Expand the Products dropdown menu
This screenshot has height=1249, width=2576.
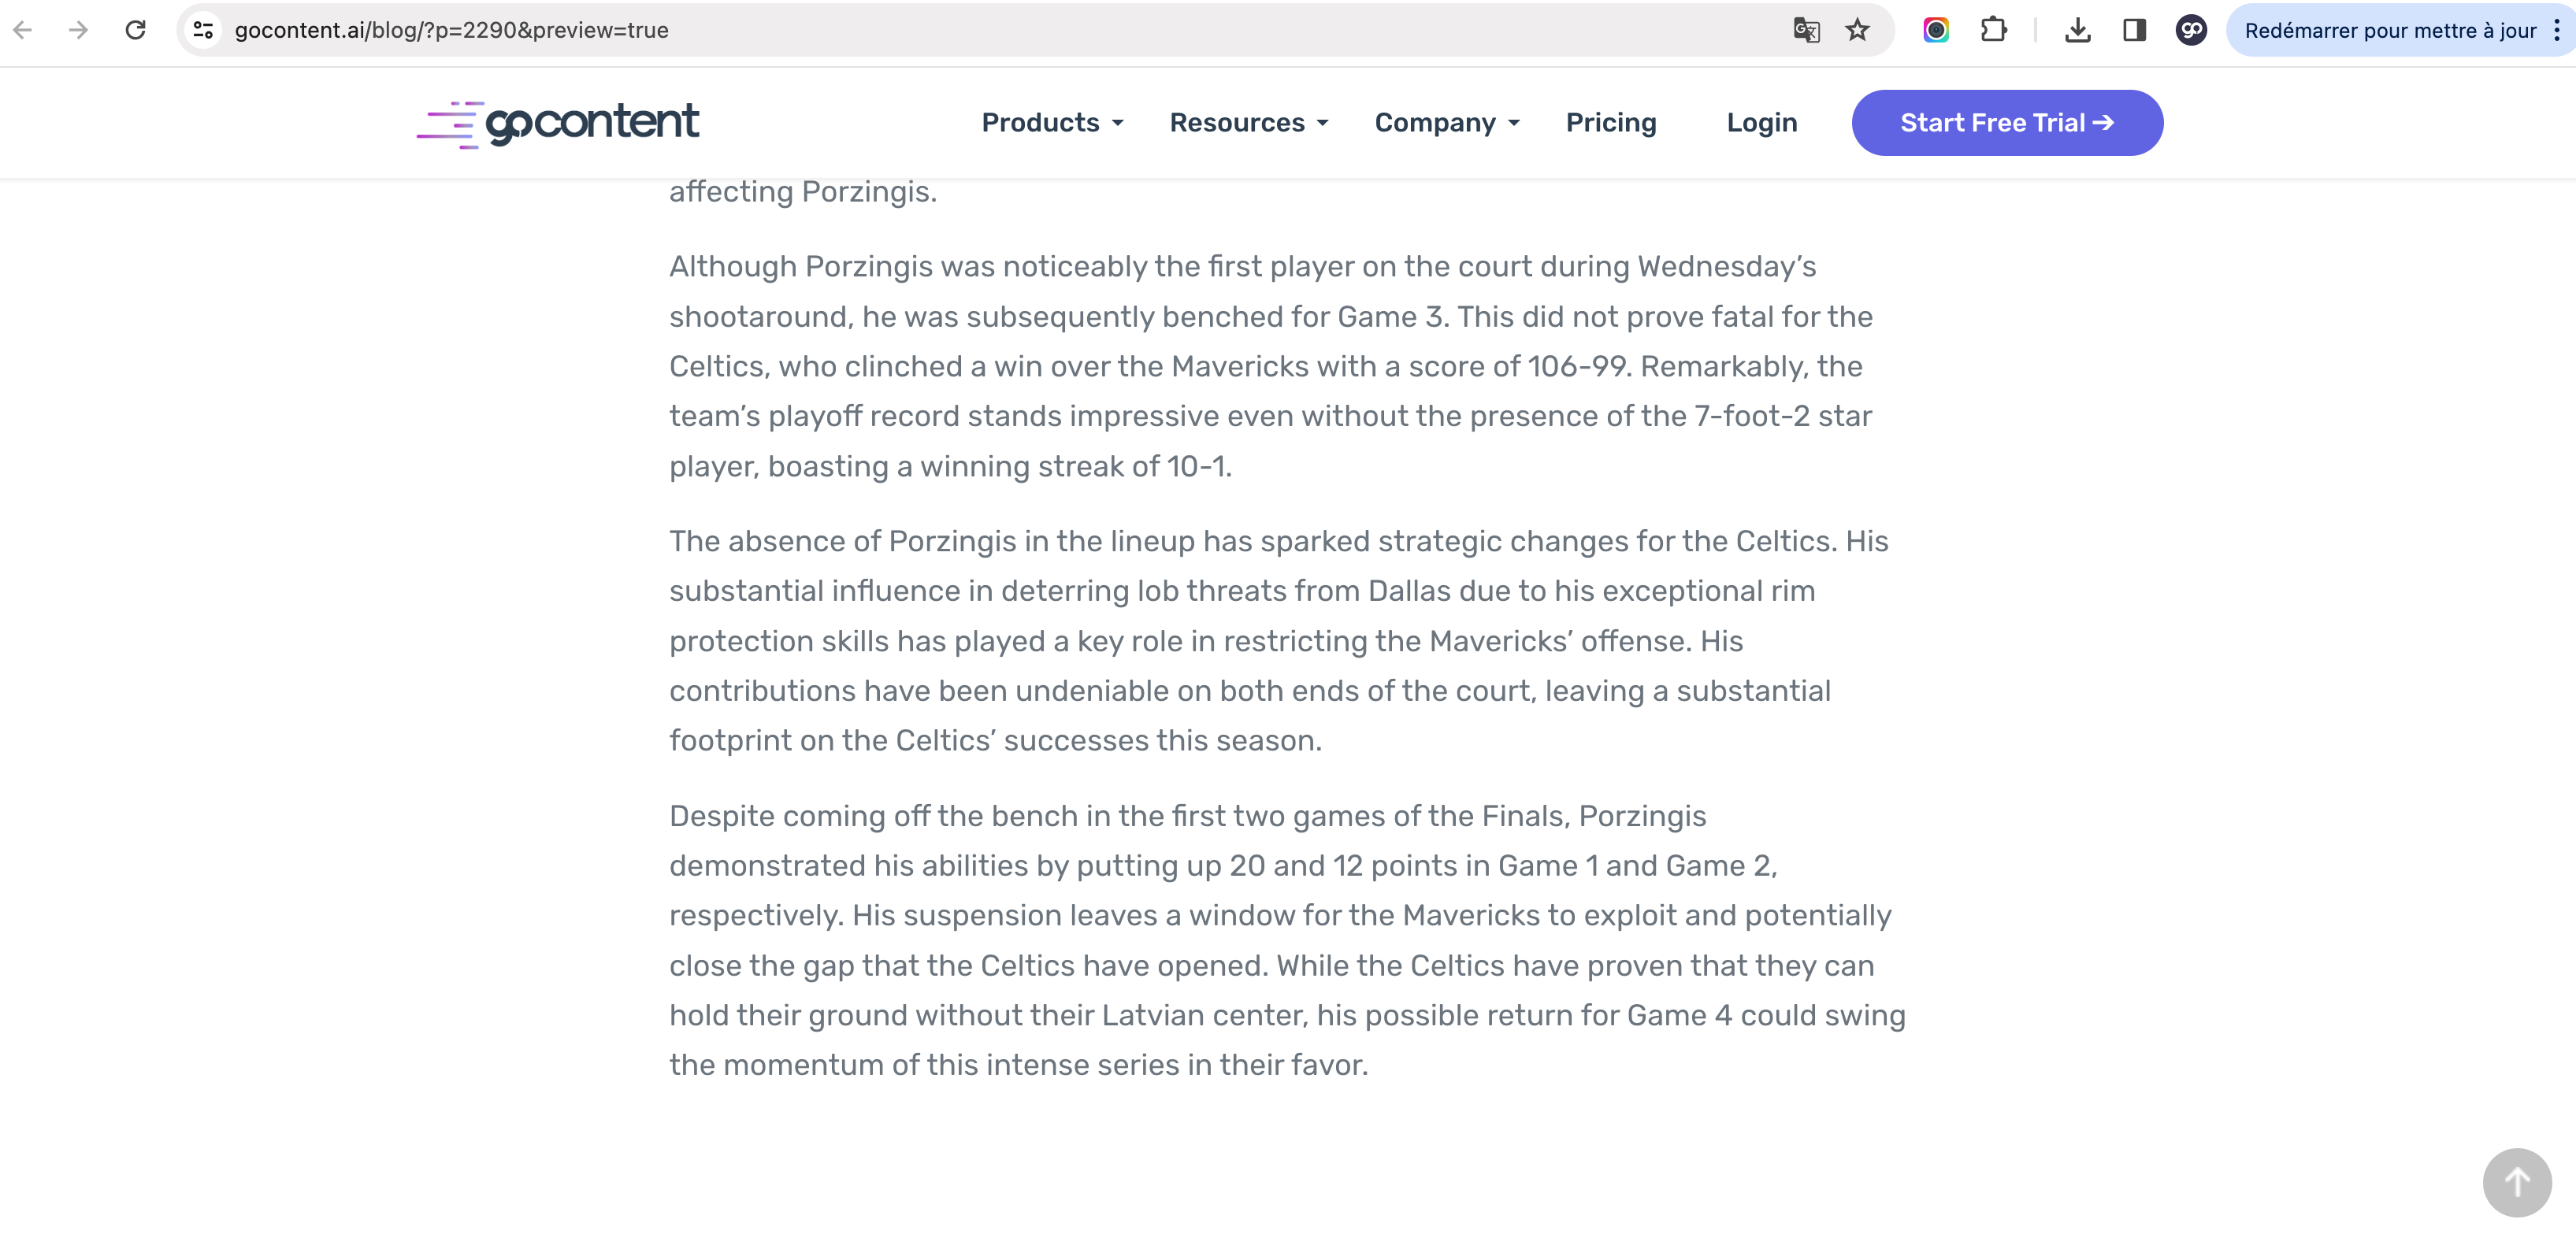1052,122
